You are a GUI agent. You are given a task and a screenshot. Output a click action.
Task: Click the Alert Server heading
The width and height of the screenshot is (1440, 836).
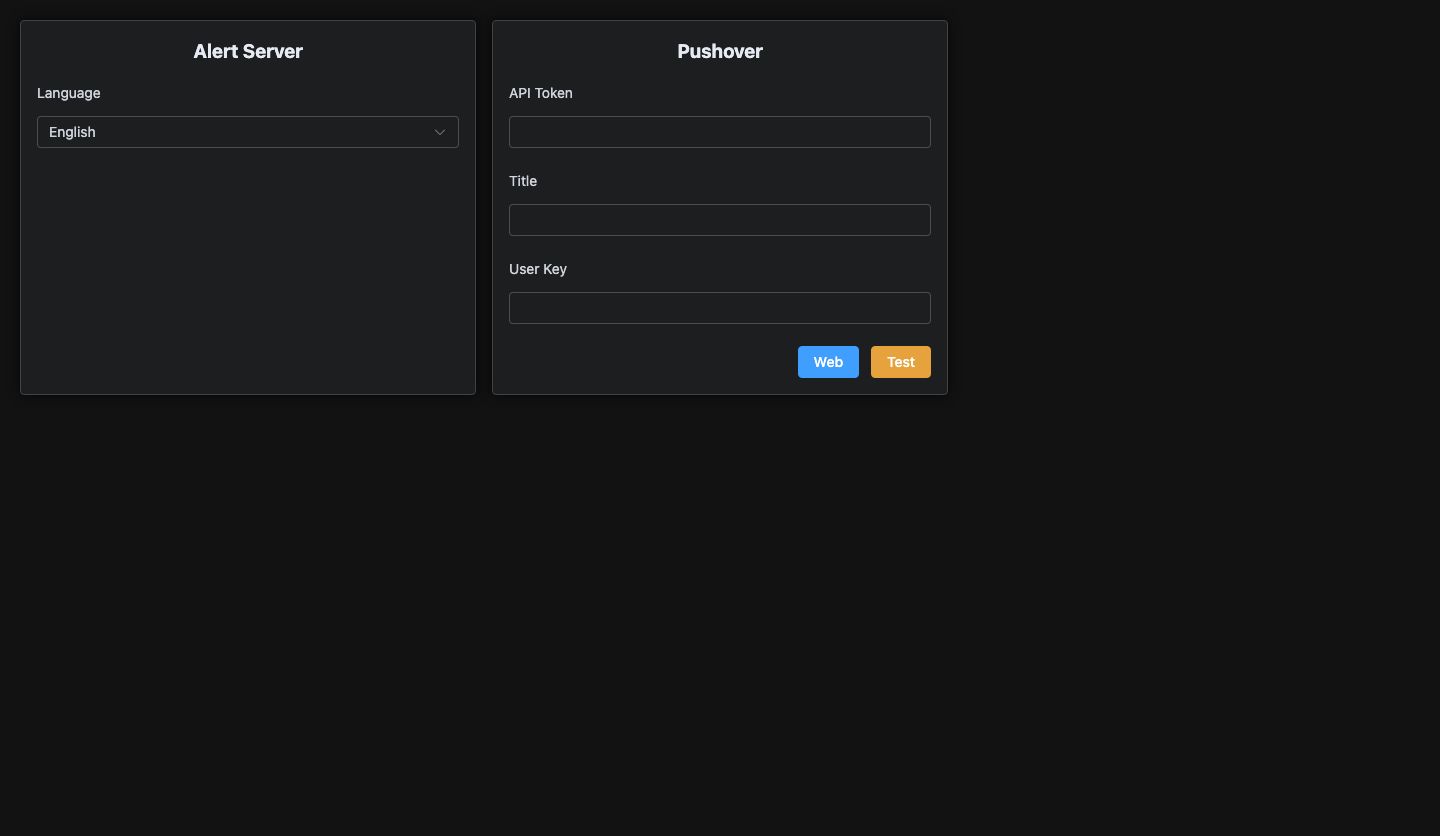click(x=248, y=51)
